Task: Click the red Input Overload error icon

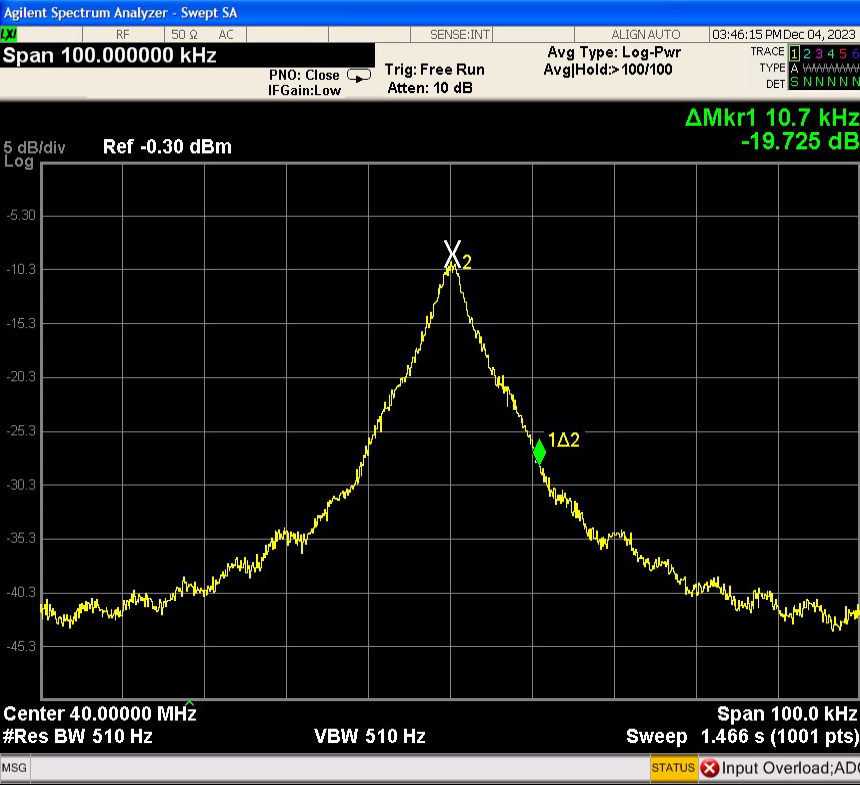Action: [x=709, y=768]
